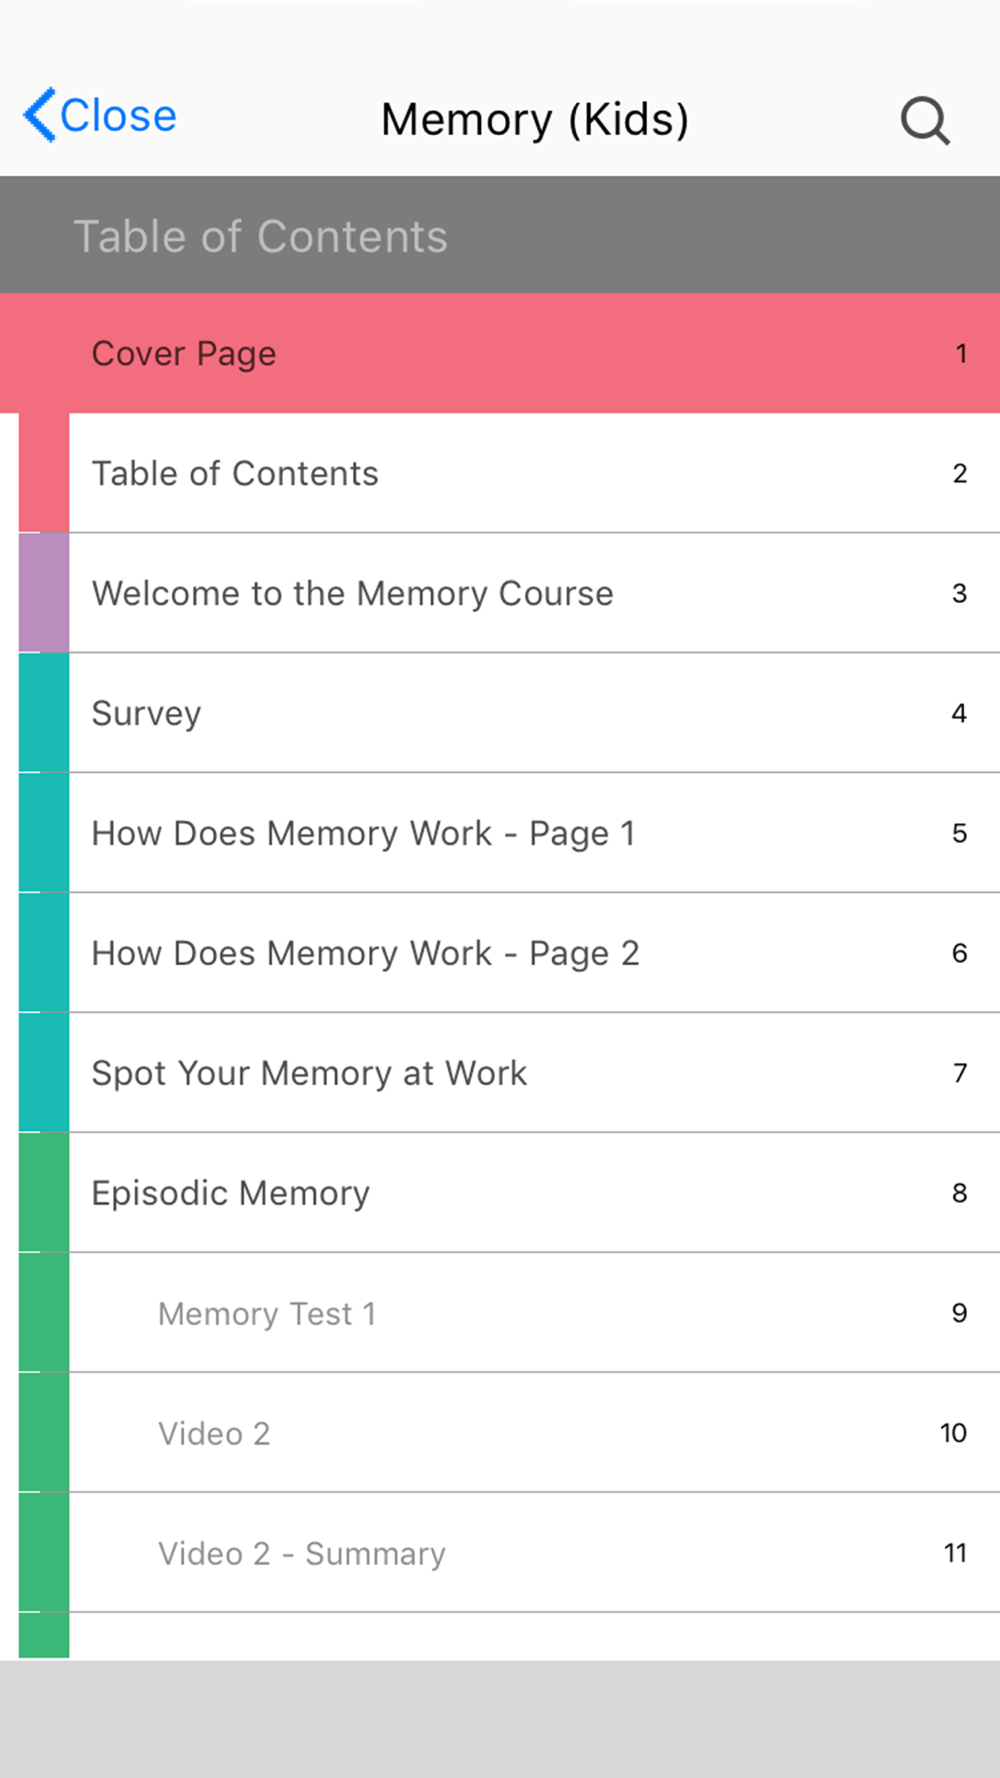This screenshot has height=1778, width=1000.
Task: Click the blue back chevron icon
Action: (40, 115)
